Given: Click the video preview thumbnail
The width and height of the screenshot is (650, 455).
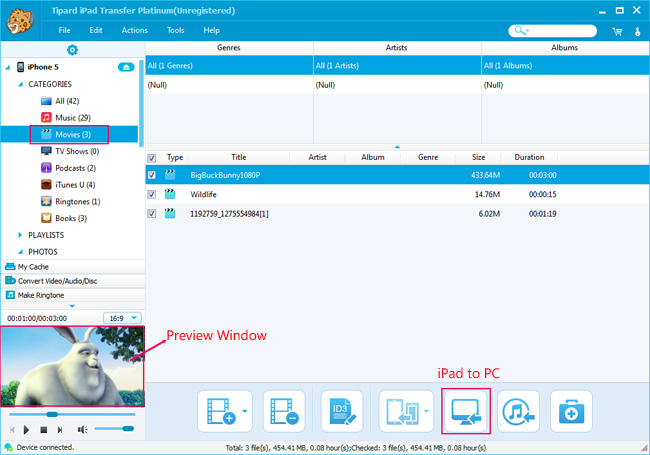Looking at the screenshot, I should [72, 366].
